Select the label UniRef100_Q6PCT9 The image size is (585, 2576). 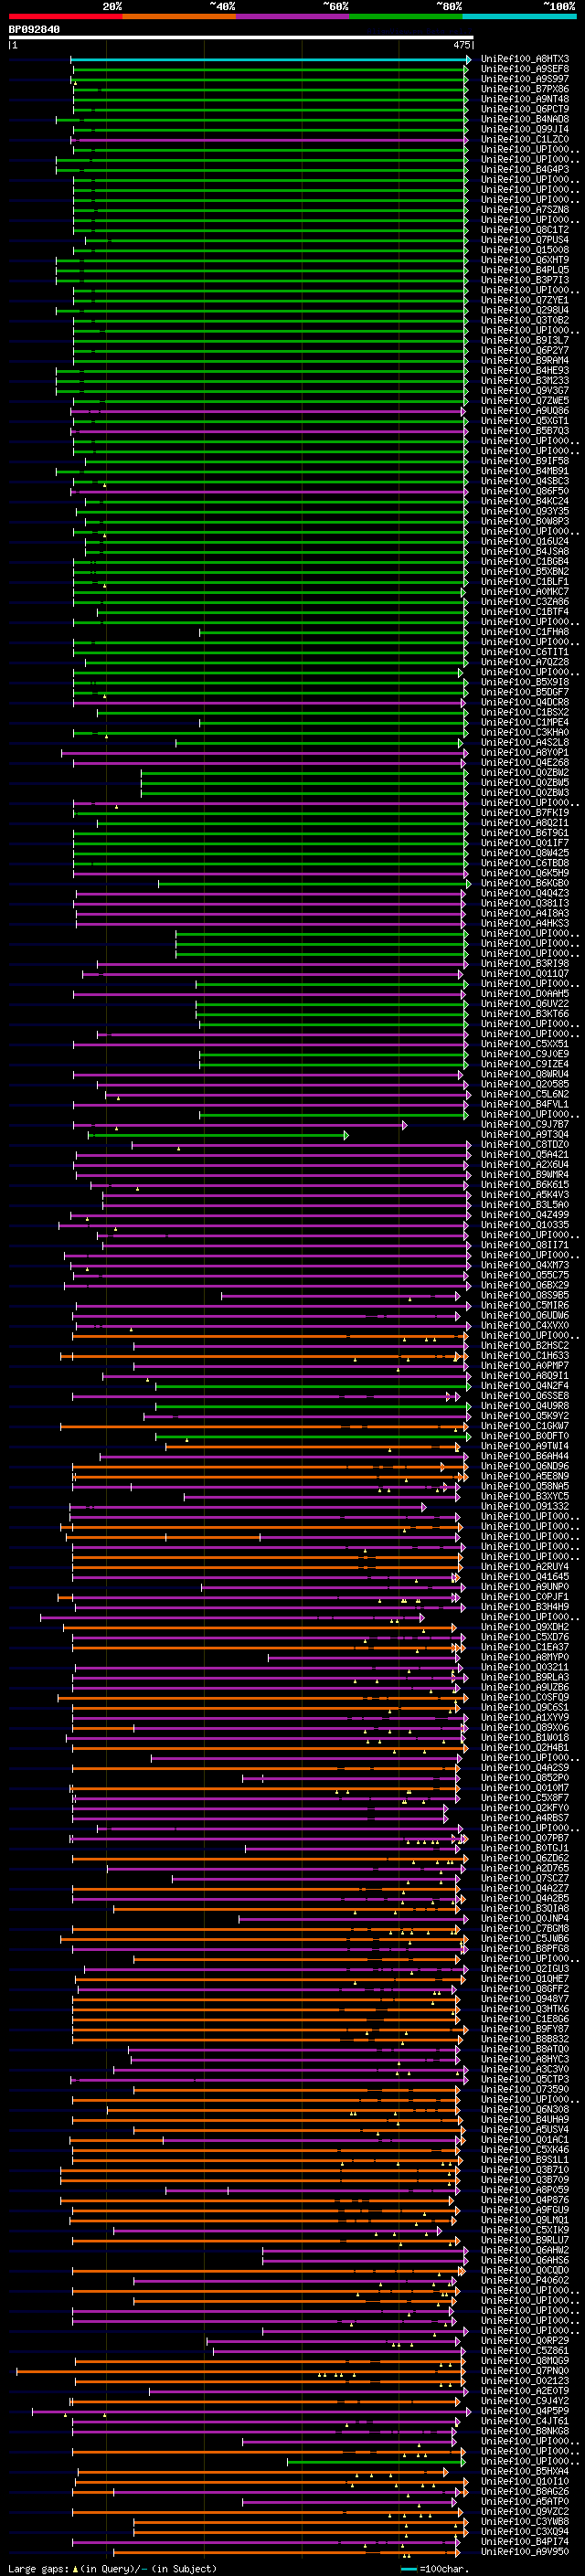(525, 110)
